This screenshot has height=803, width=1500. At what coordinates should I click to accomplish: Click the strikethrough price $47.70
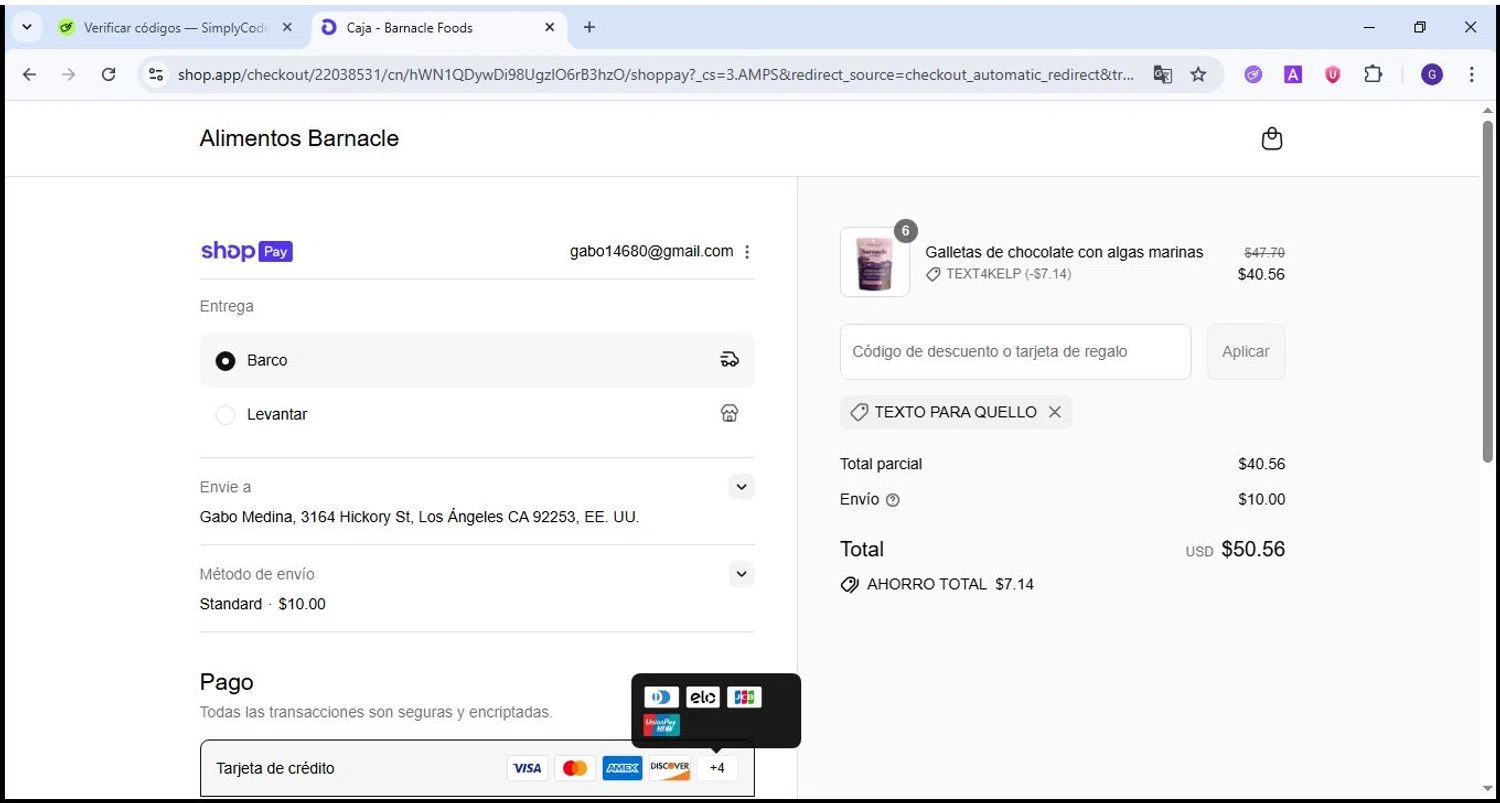[1264, 253]
